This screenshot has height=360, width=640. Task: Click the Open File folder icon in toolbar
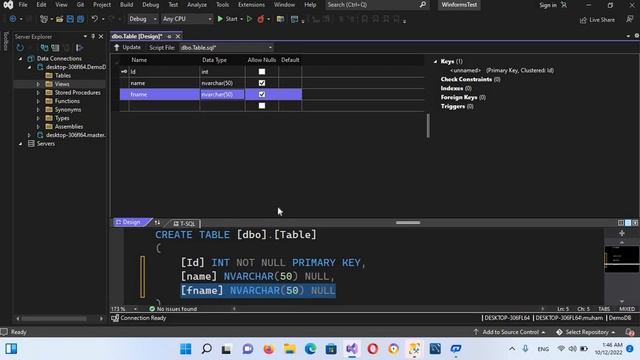pyautogui.click(x=60, y=19)
